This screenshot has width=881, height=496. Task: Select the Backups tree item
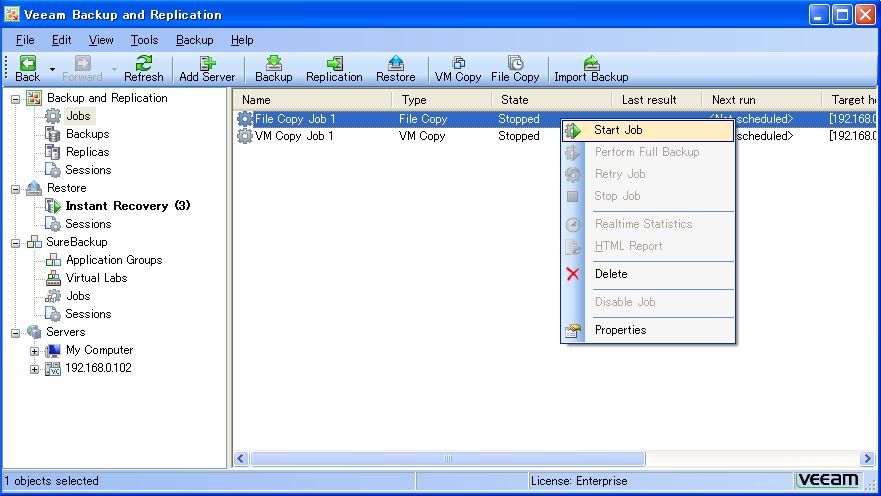tap(88, 134)
